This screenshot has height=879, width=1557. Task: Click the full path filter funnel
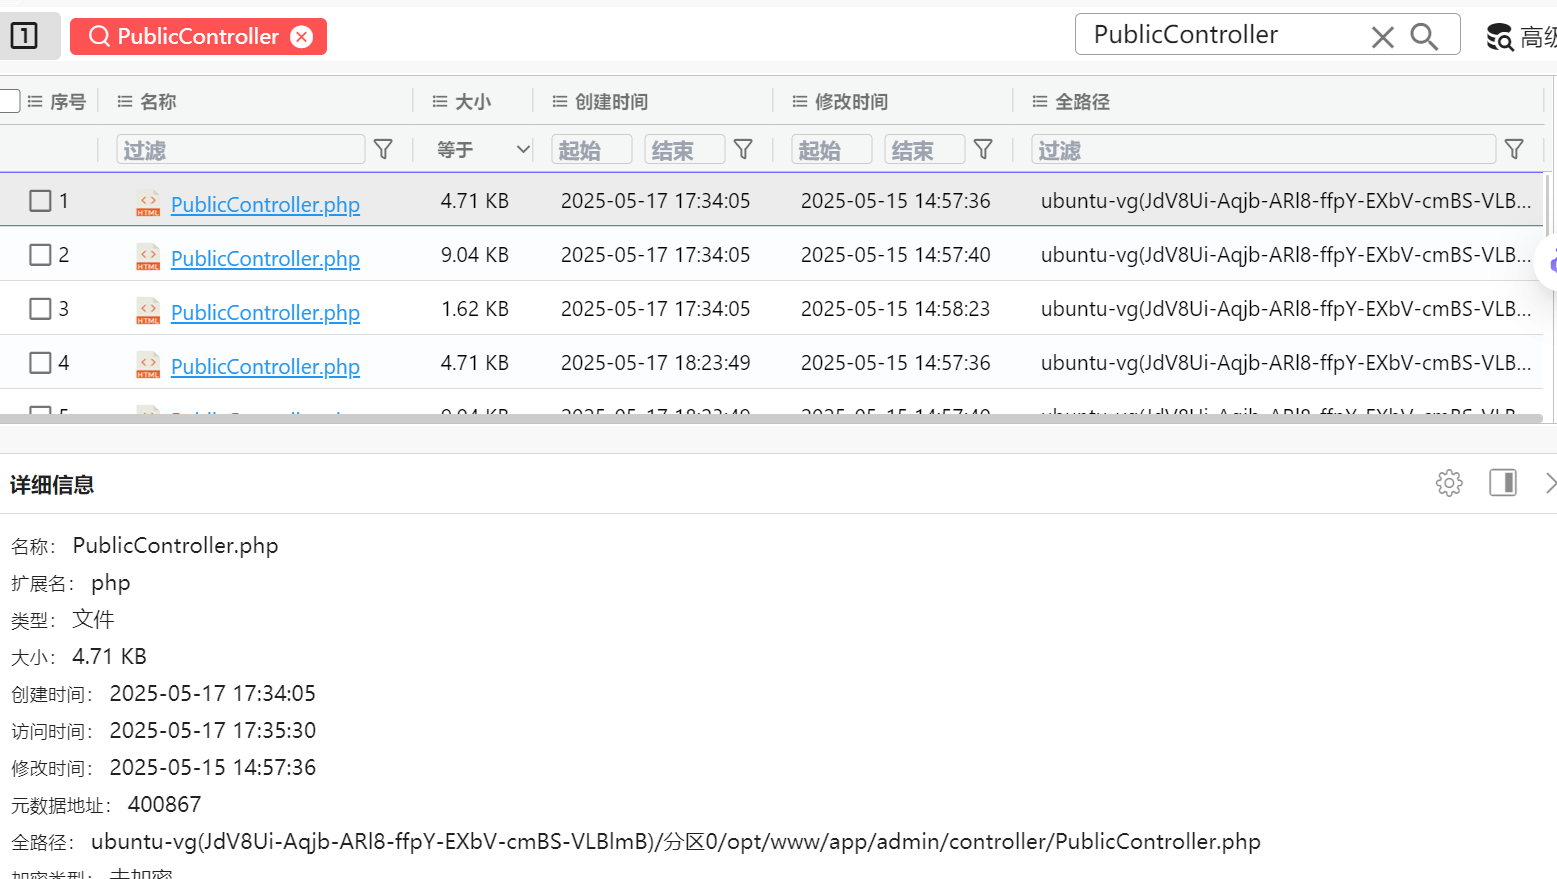pyautogui.click(x=1514, y=149)
